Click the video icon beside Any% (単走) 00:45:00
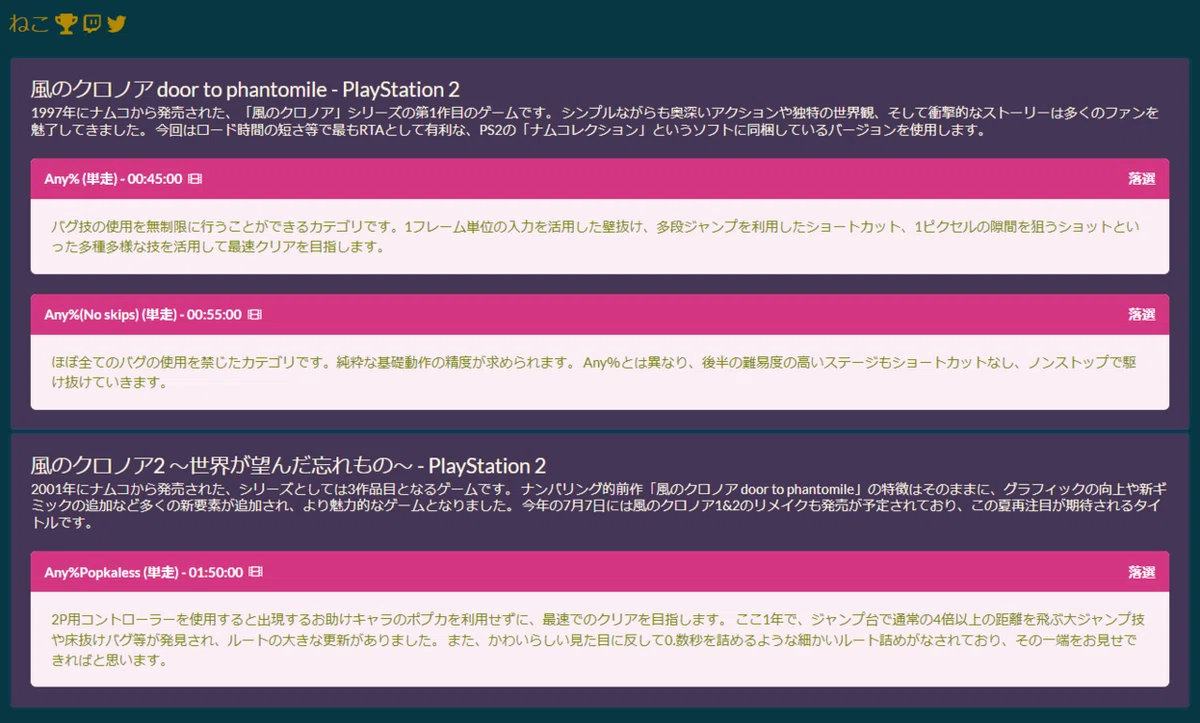Image resolution: width=1200 pixels, height=723 pixels. tap(195, 179)
